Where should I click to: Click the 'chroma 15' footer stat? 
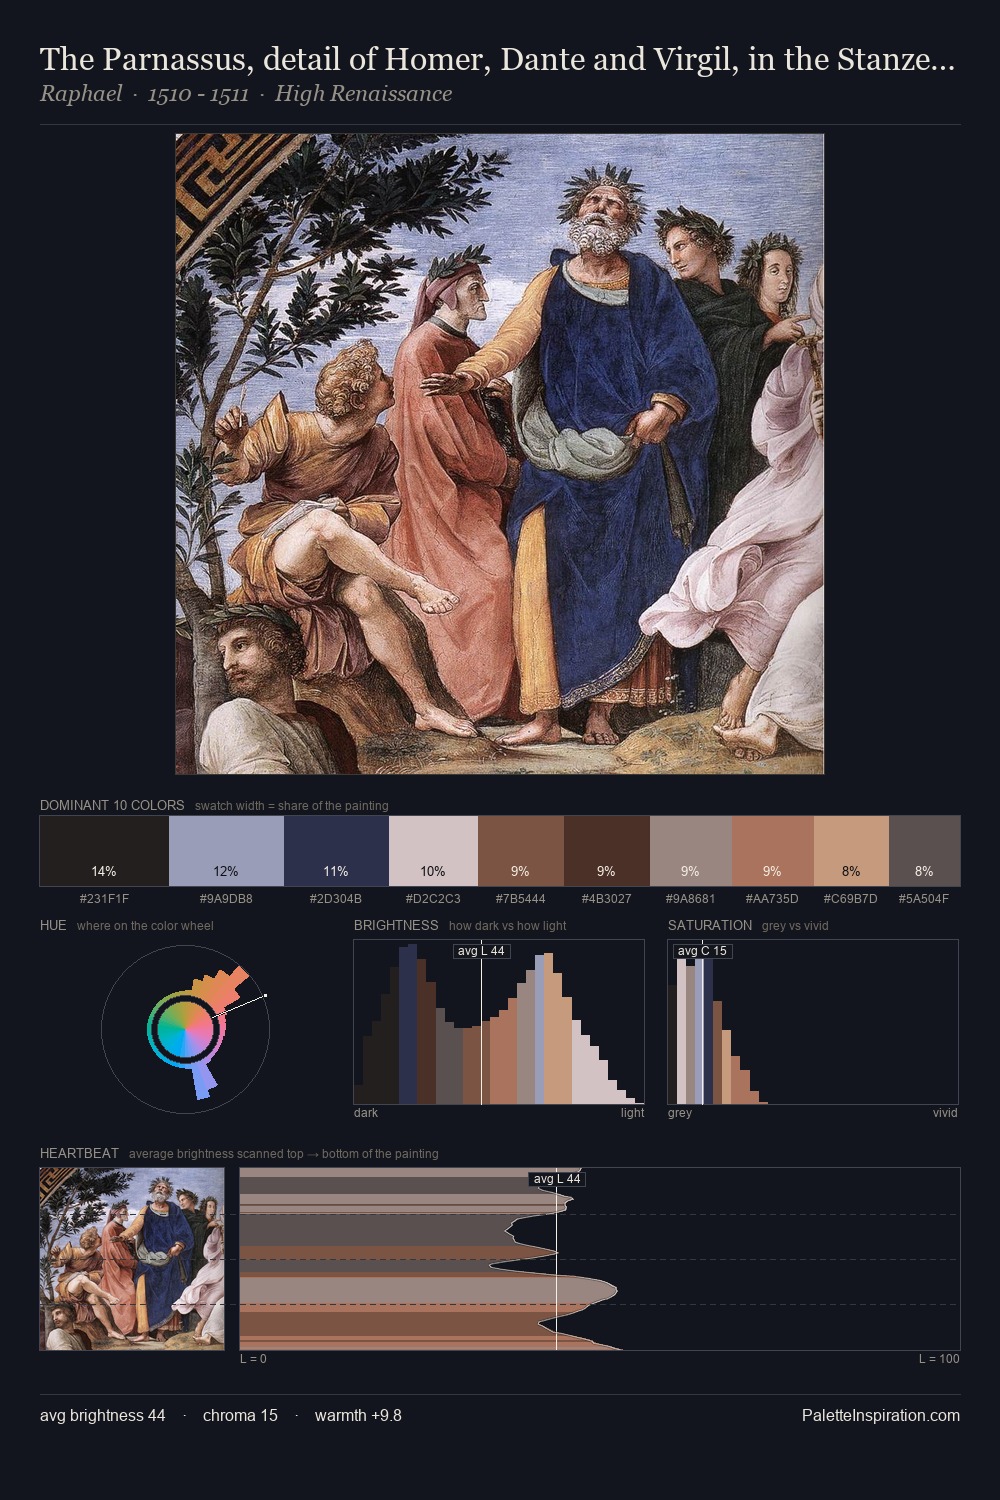[x=240, y=1415]
